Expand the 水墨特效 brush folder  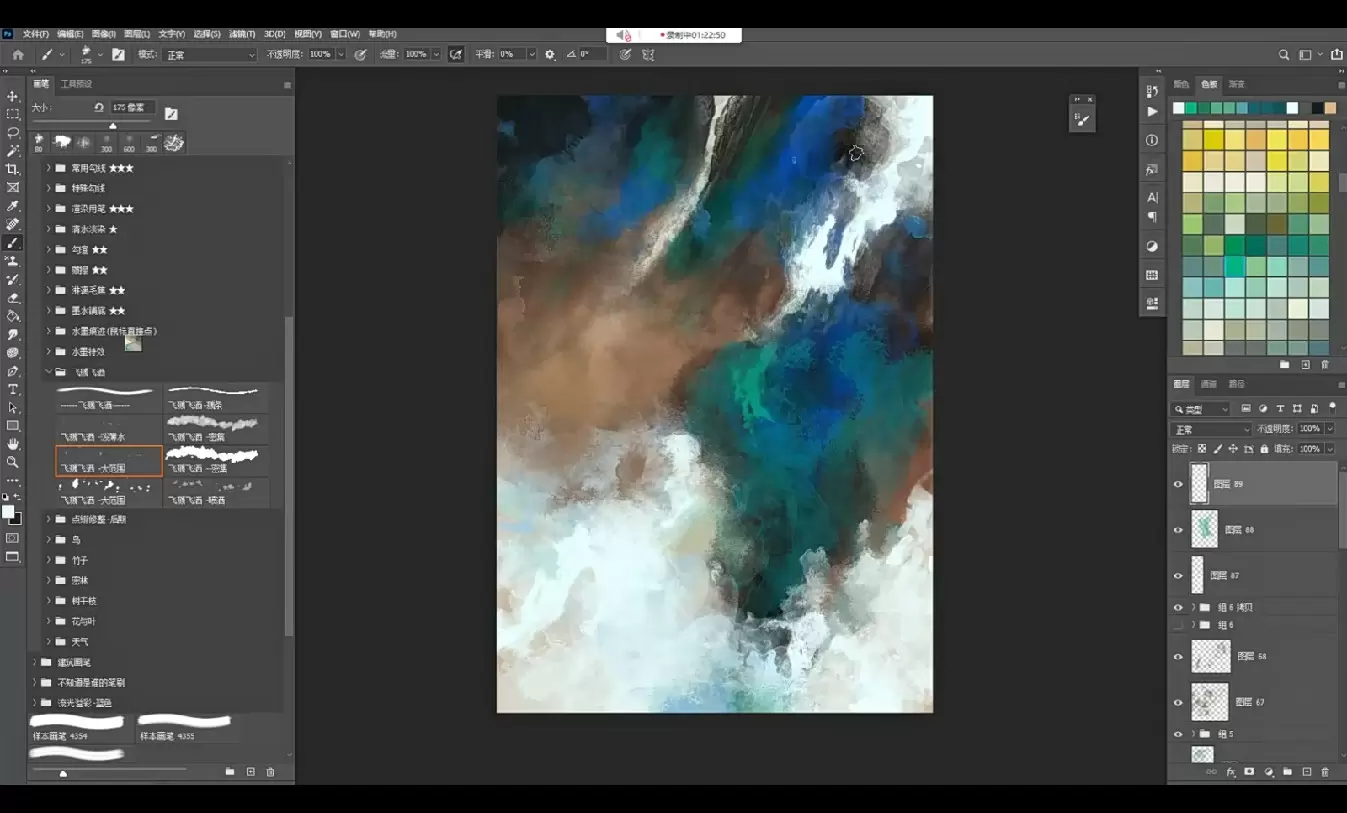click(47, 351)
